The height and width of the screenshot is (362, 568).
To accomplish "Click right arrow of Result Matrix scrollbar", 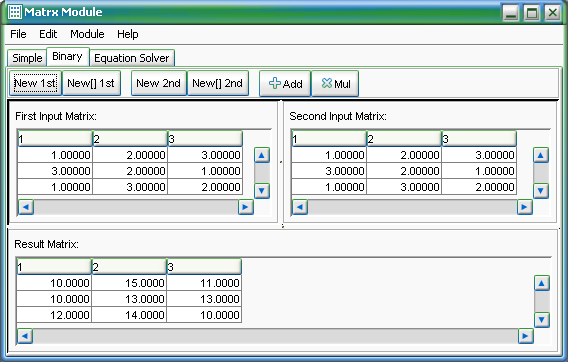I will pyautogui.click(x=526, y=336).
